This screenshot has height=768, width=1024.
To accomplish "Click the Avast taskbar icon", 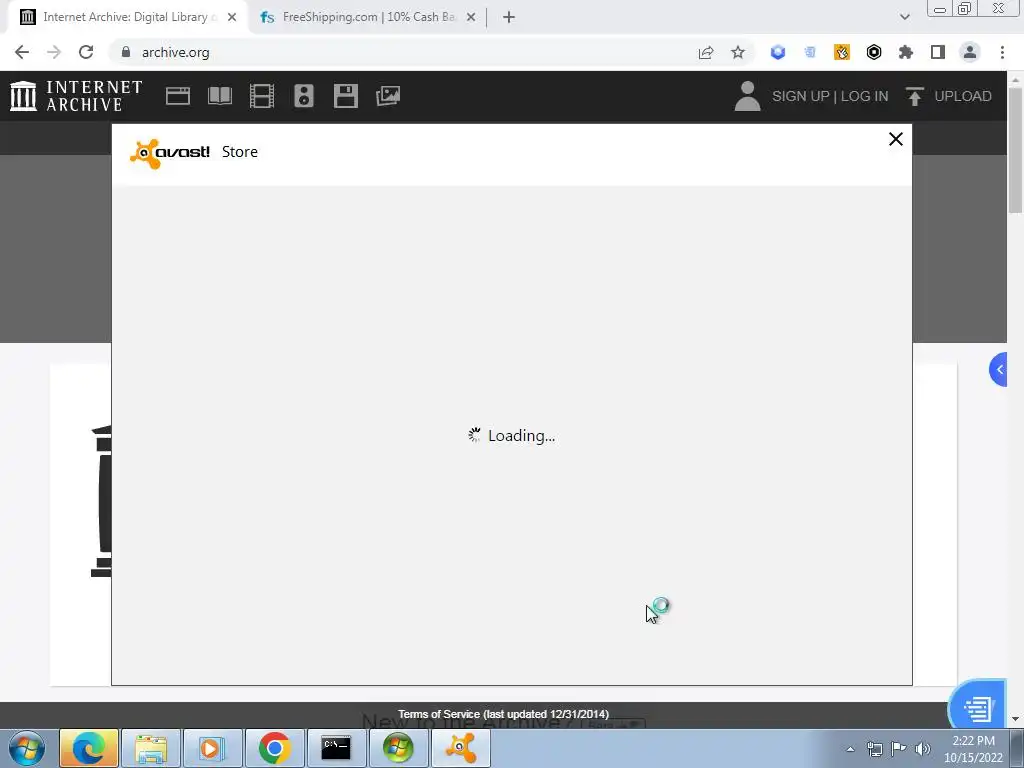I will [x=460, y=748].
